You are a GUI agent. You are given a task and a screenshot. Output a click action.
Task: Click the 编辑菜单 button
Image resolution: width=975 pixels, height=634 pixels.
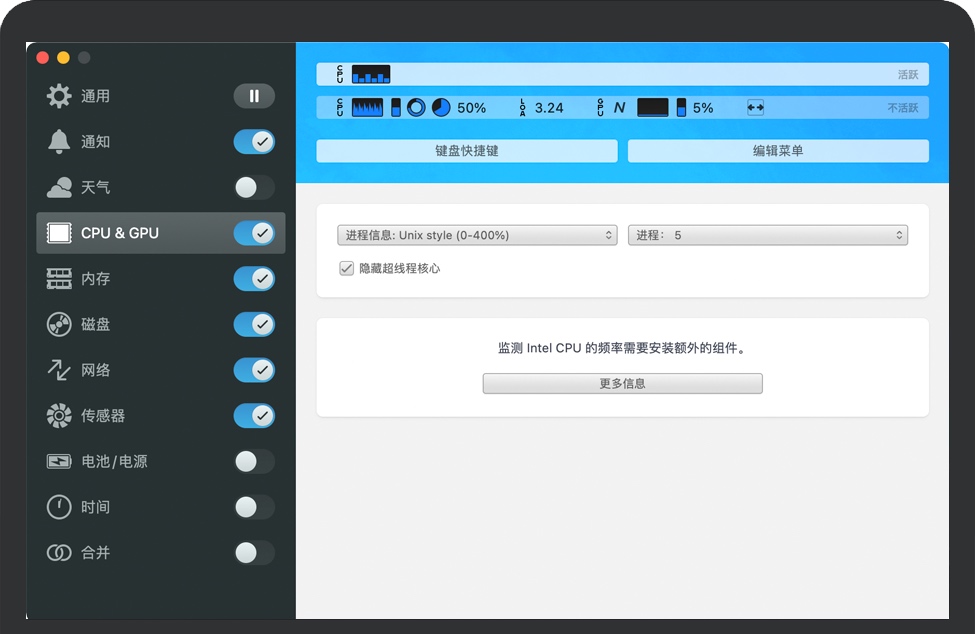coord(778,151)
